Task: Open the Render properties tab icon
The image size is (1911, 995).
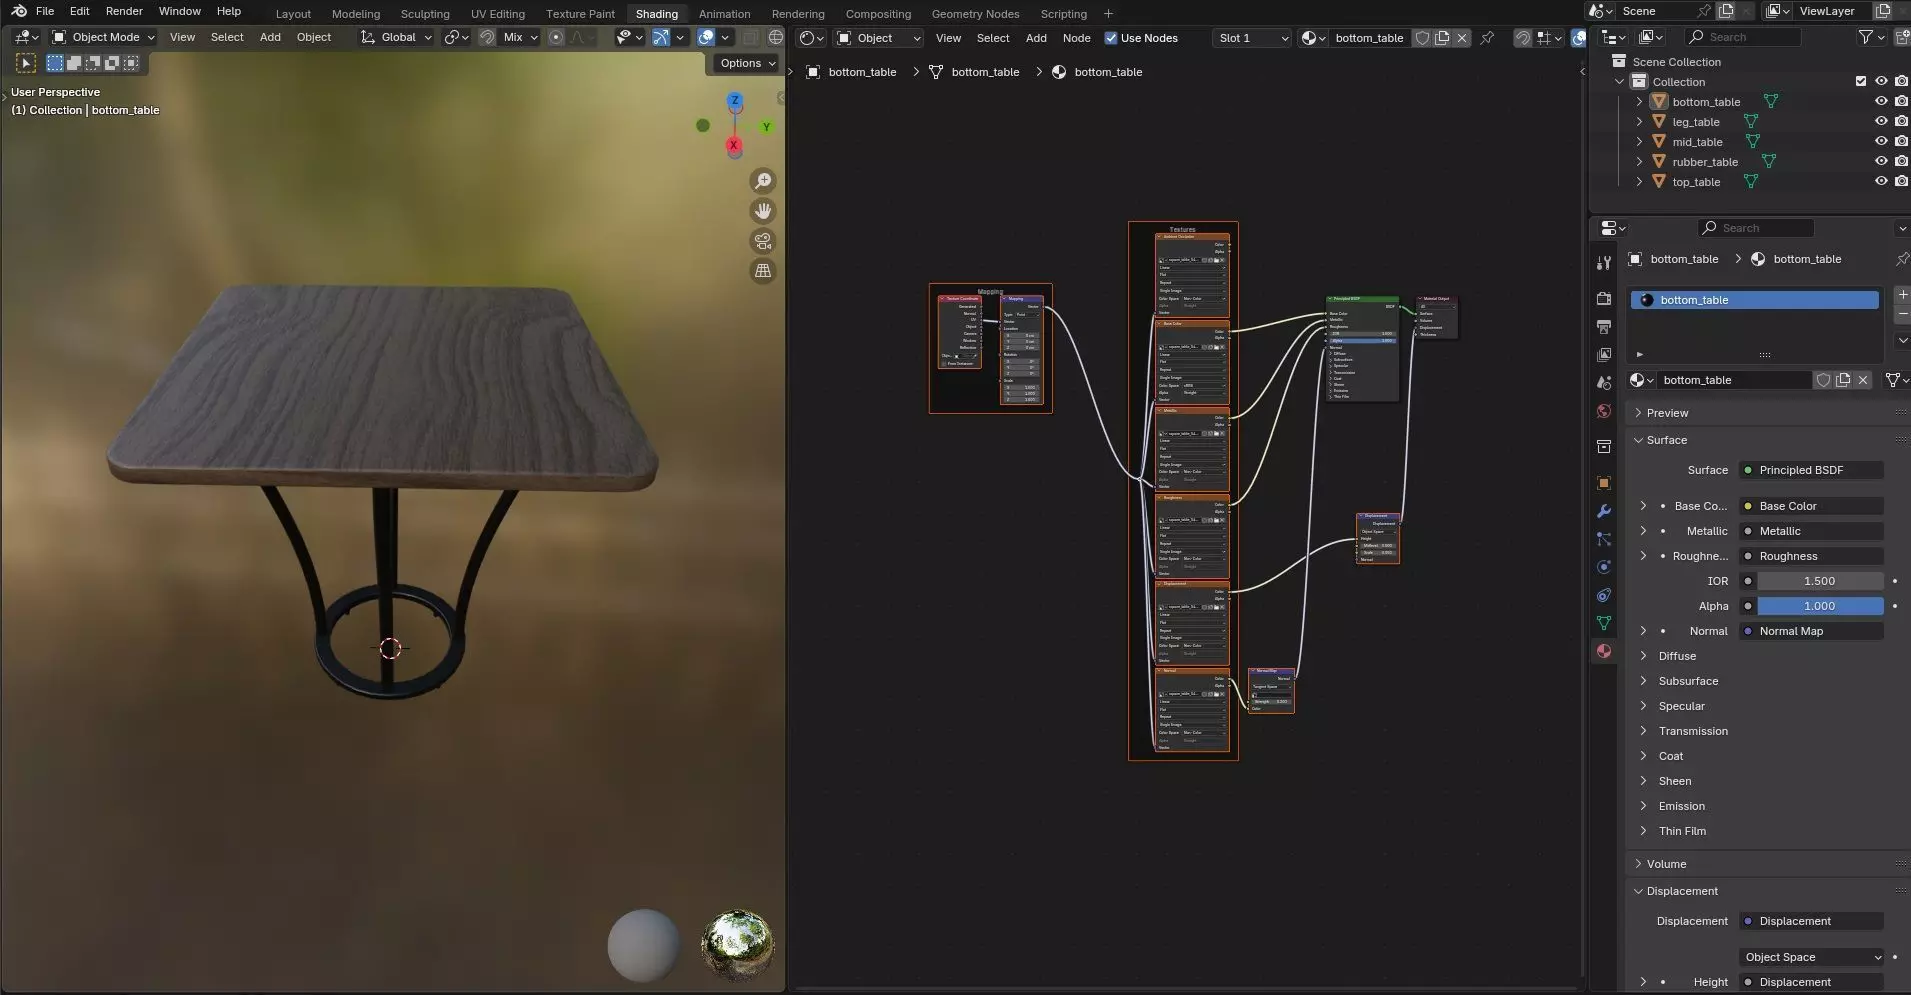Action: click(1604, 299)
